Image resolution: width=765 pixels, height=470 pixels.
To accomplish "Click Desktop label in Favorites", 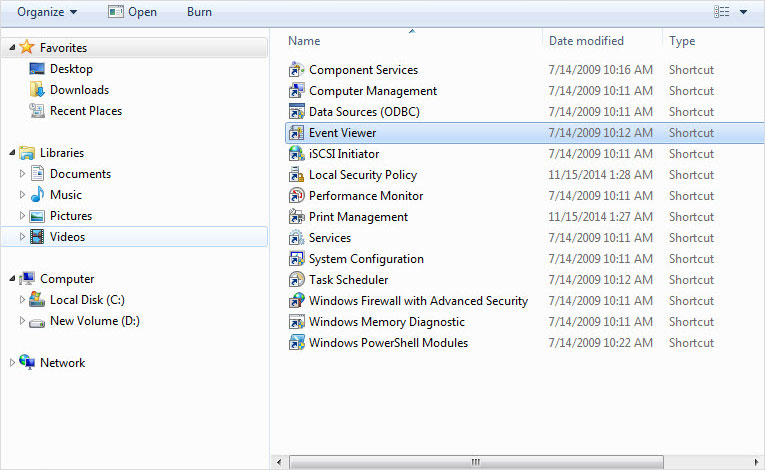I will click(x=71, y=69).
